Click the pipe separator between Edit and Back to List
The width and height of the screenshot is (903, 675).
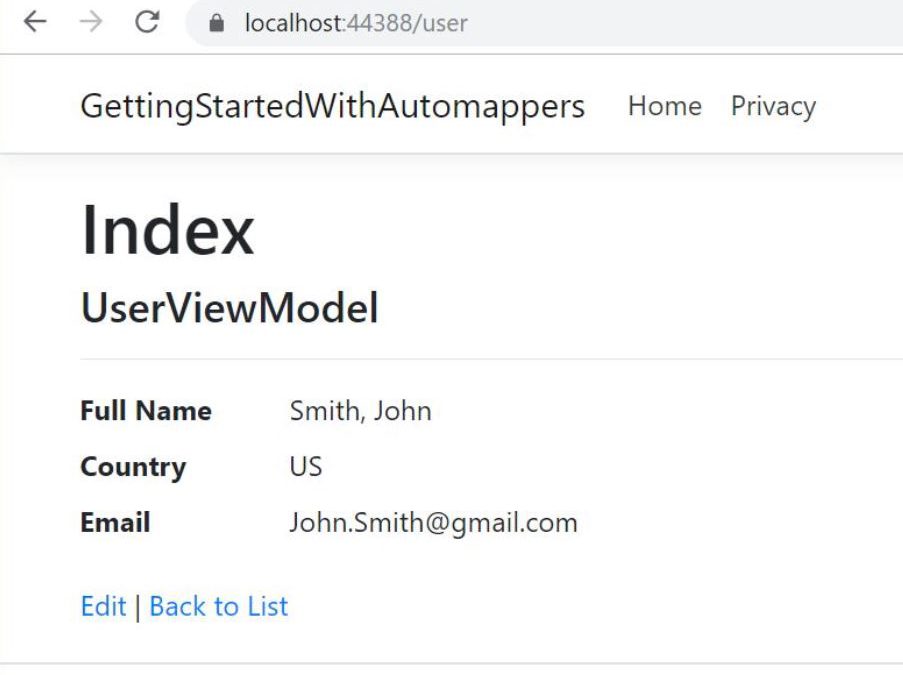point(138,607)
